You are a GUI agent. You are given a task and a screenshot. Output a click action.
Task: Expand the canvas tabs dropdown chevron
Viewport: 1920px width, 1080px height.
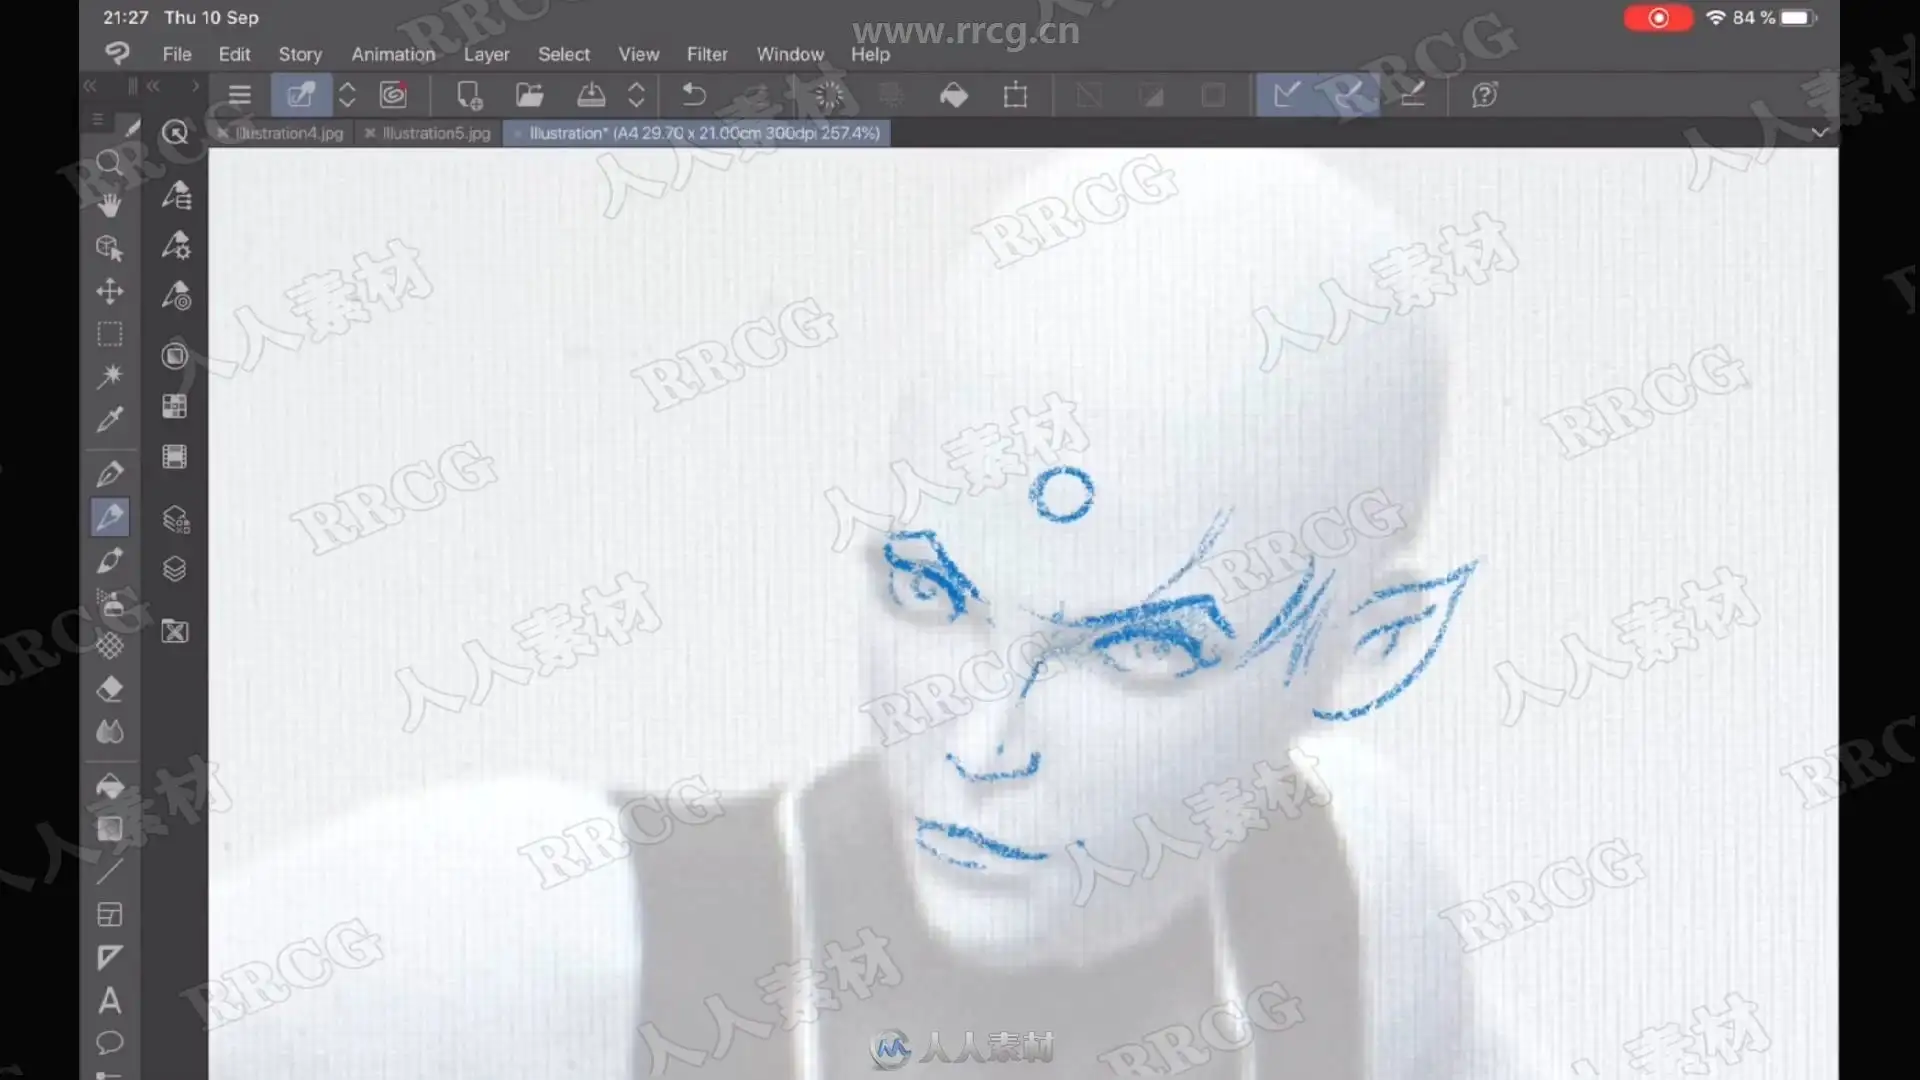[1819, 132]
